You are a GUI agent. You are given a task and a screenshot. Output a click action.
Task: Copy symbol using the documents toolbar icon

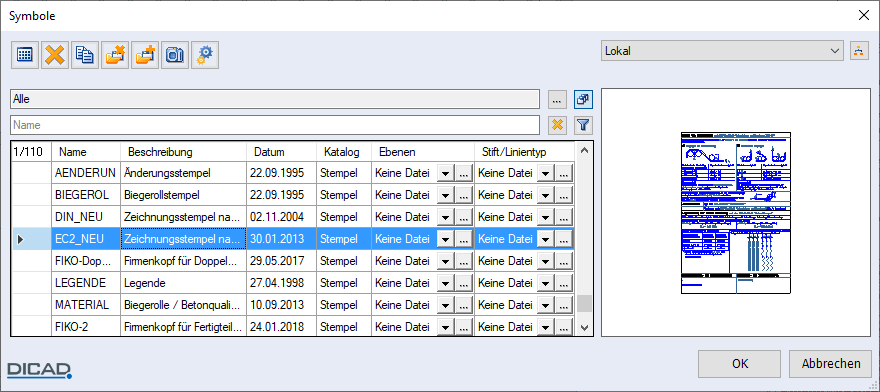click(85, 55)
